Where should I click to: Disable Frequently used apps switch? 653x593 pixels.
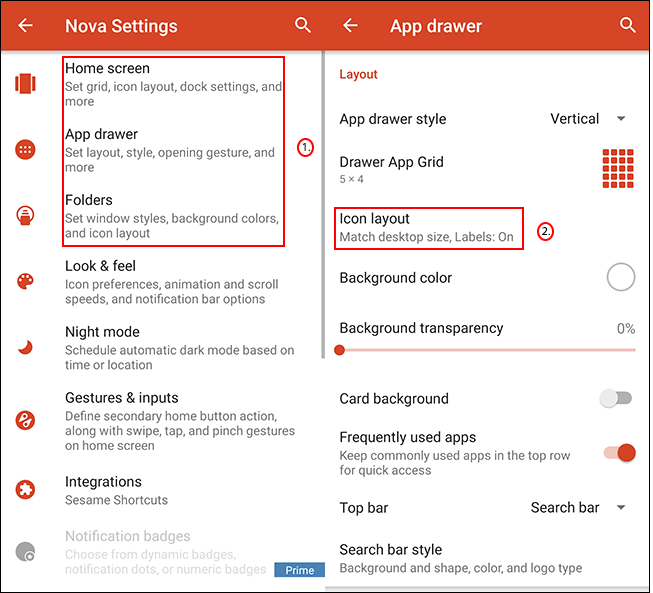(620, 453)
